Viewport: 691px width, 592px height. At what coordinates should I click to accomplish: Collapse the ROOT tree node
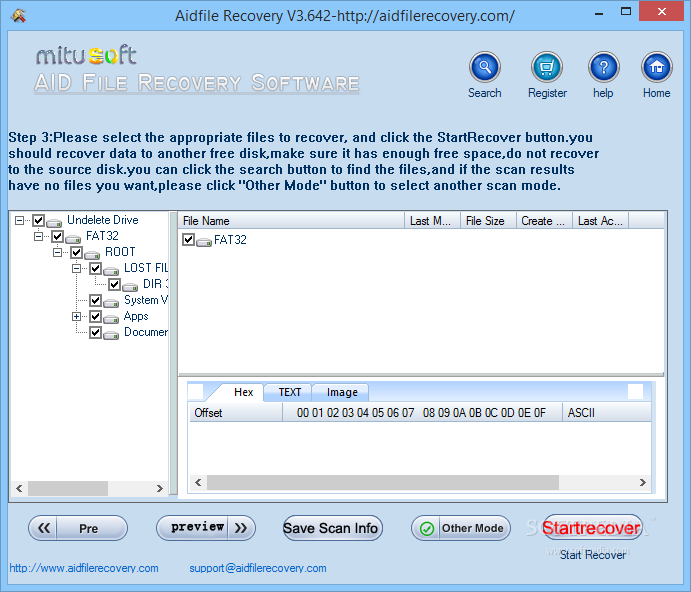(x=57, y=252)
